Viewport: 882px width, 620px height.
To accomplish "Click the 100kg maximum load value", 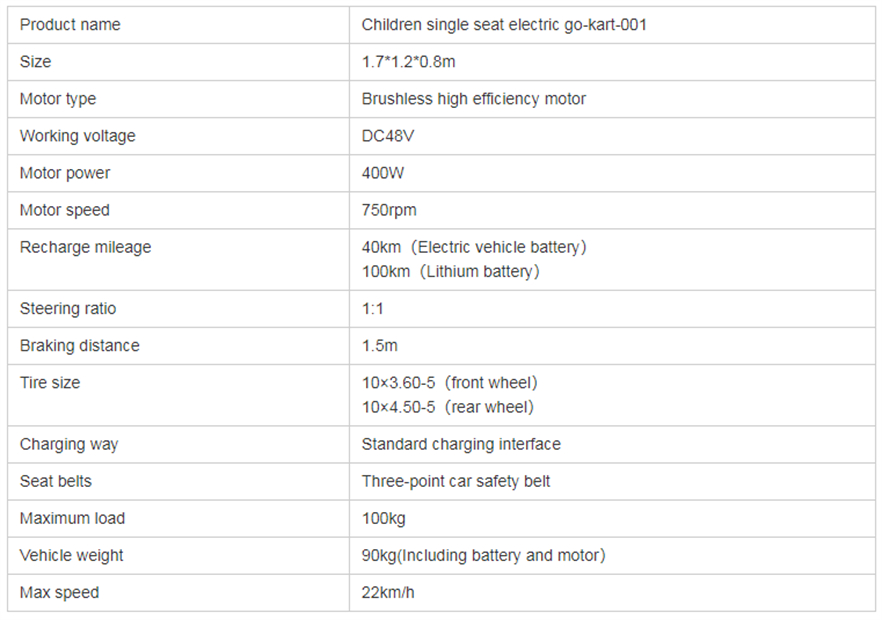I will pyautogui.click(x=383, y=518).
